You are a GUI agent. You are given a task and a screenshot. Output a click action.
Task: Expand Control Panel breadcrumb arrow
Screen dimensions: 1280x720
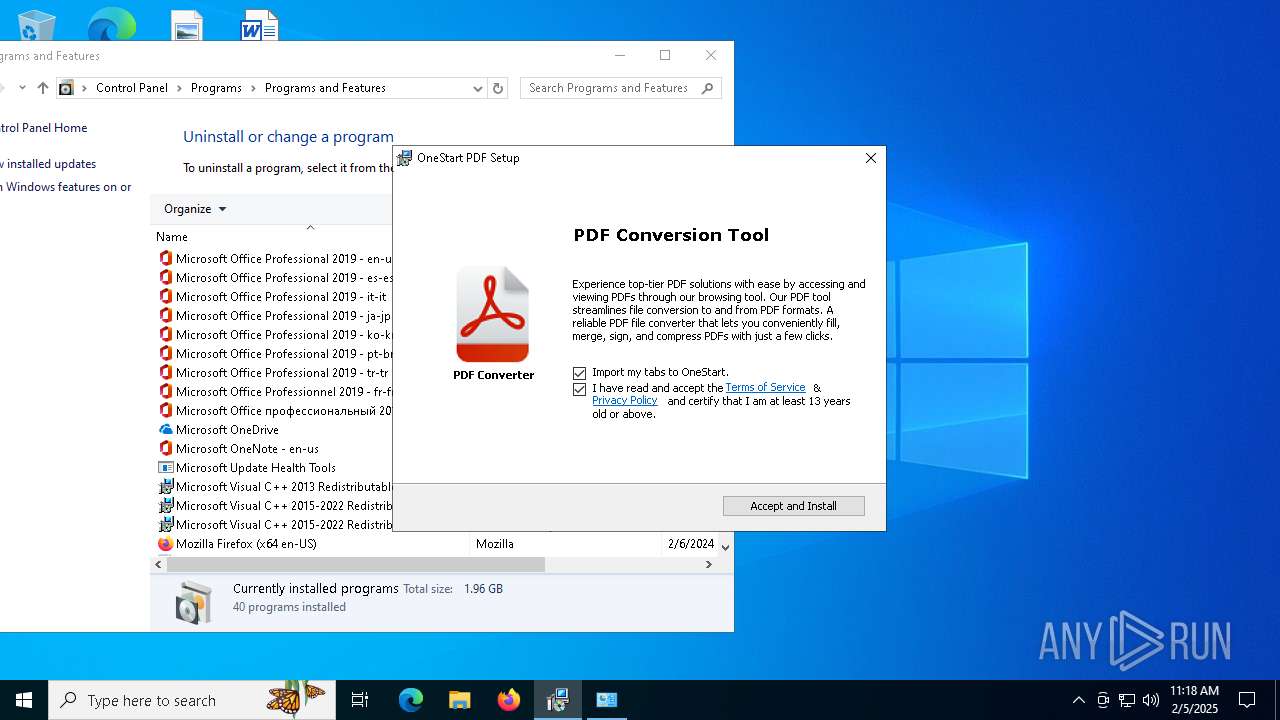coord(180,88)
